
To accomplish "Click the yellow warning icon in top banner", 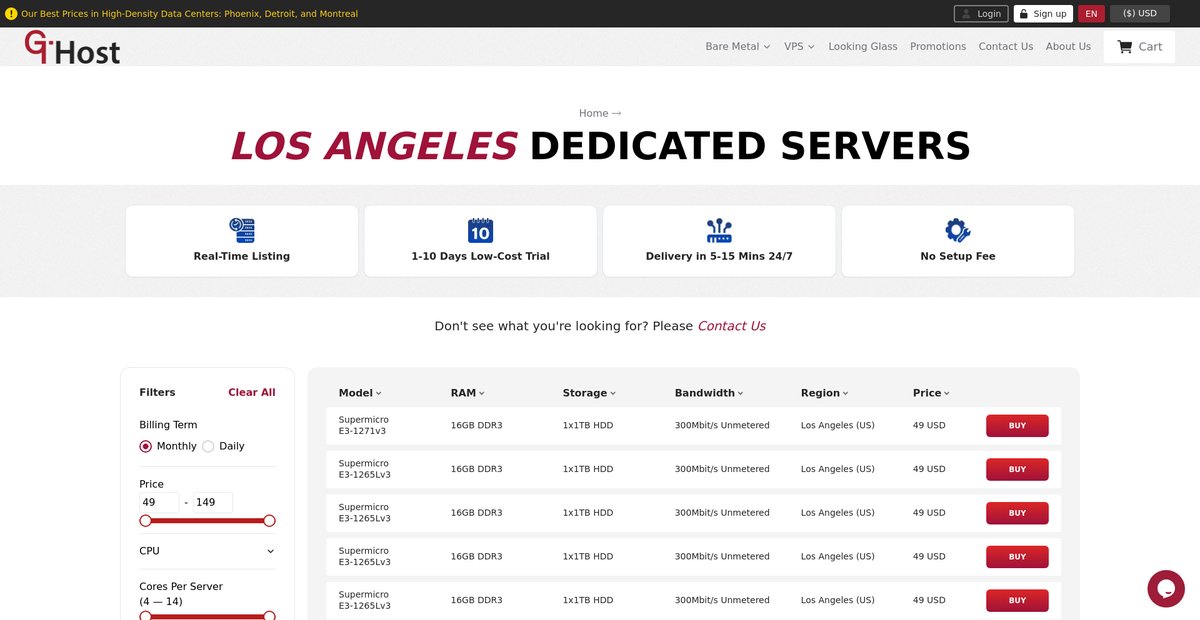I will point(11,14).
